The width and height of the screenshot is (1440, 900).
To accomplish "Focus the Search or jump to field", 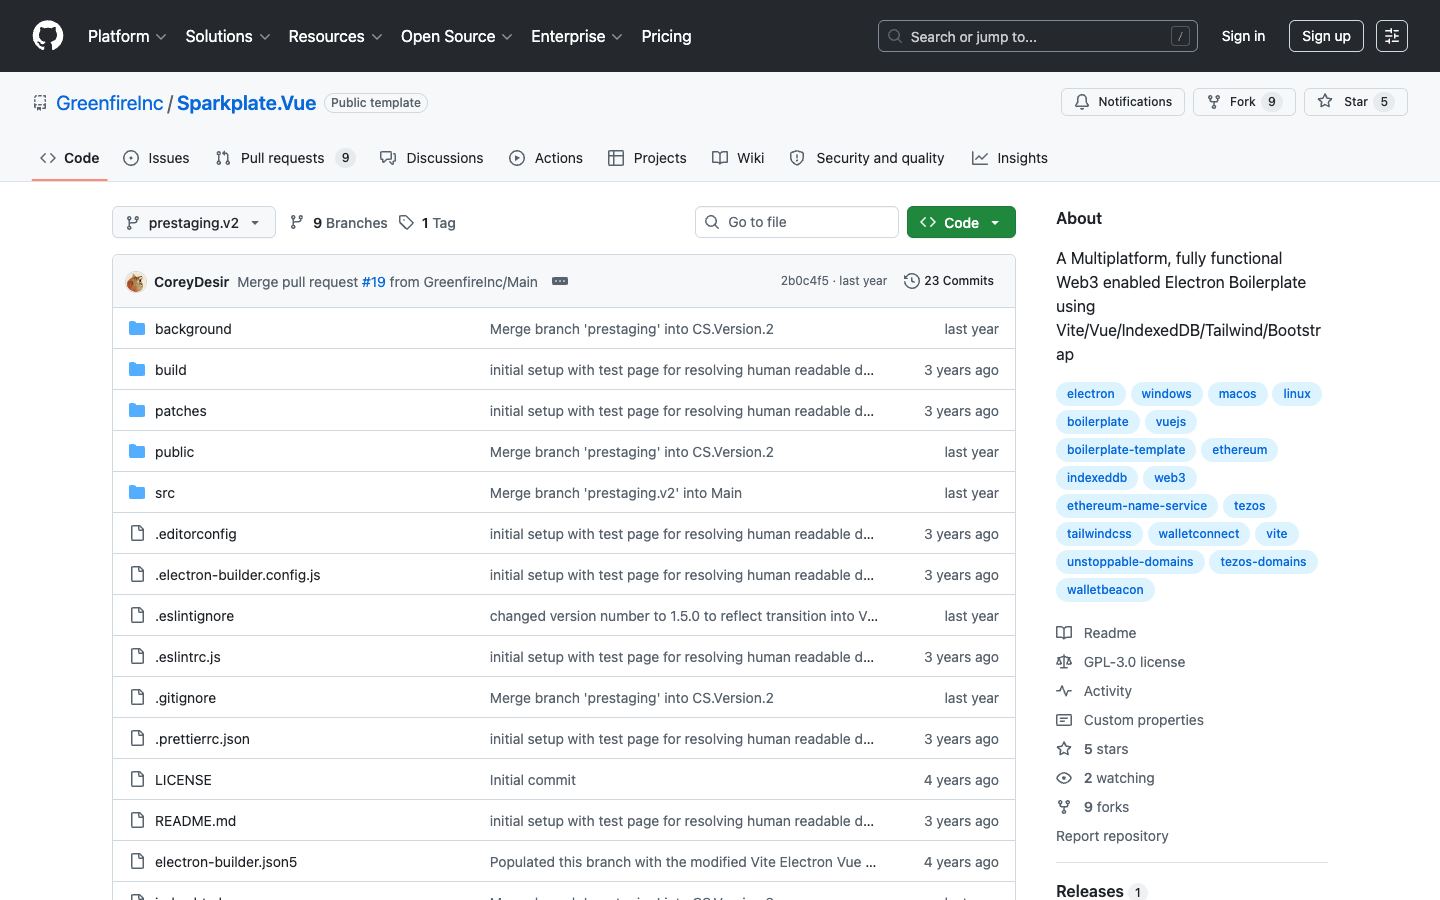I will click(1038, 36).
